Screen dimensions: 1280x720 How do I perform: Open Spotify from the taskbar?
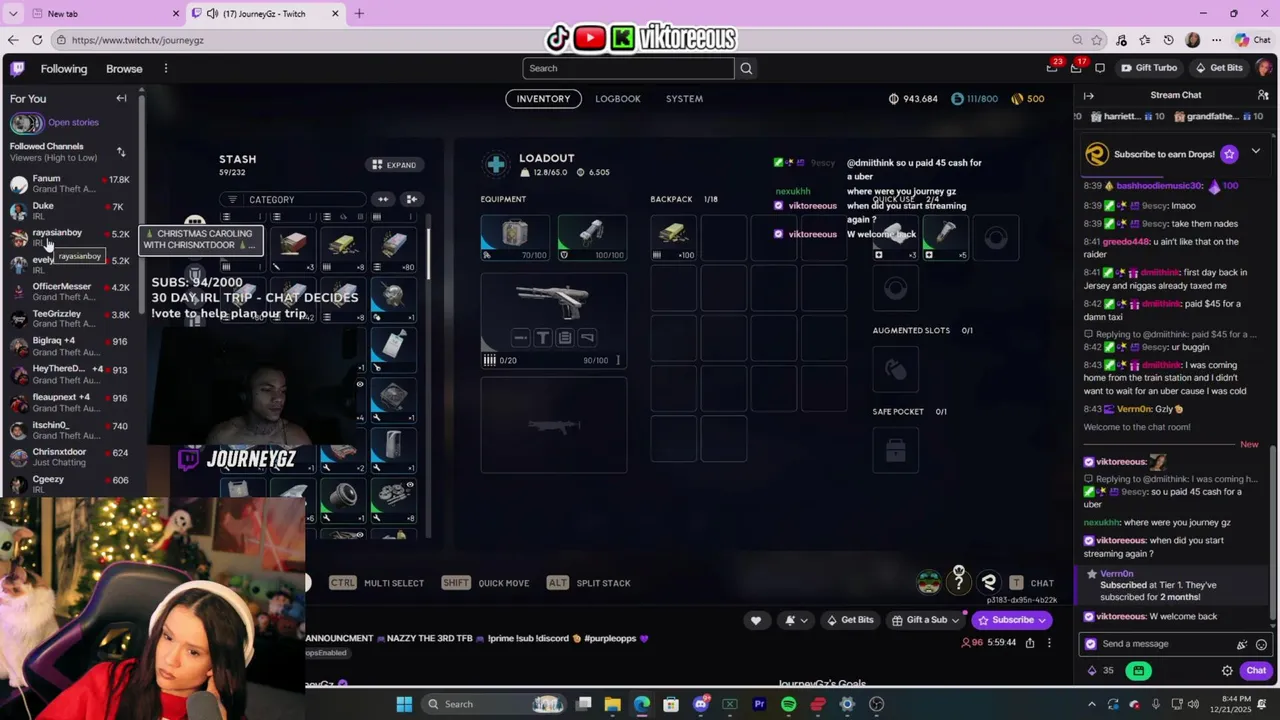(788, 704)
